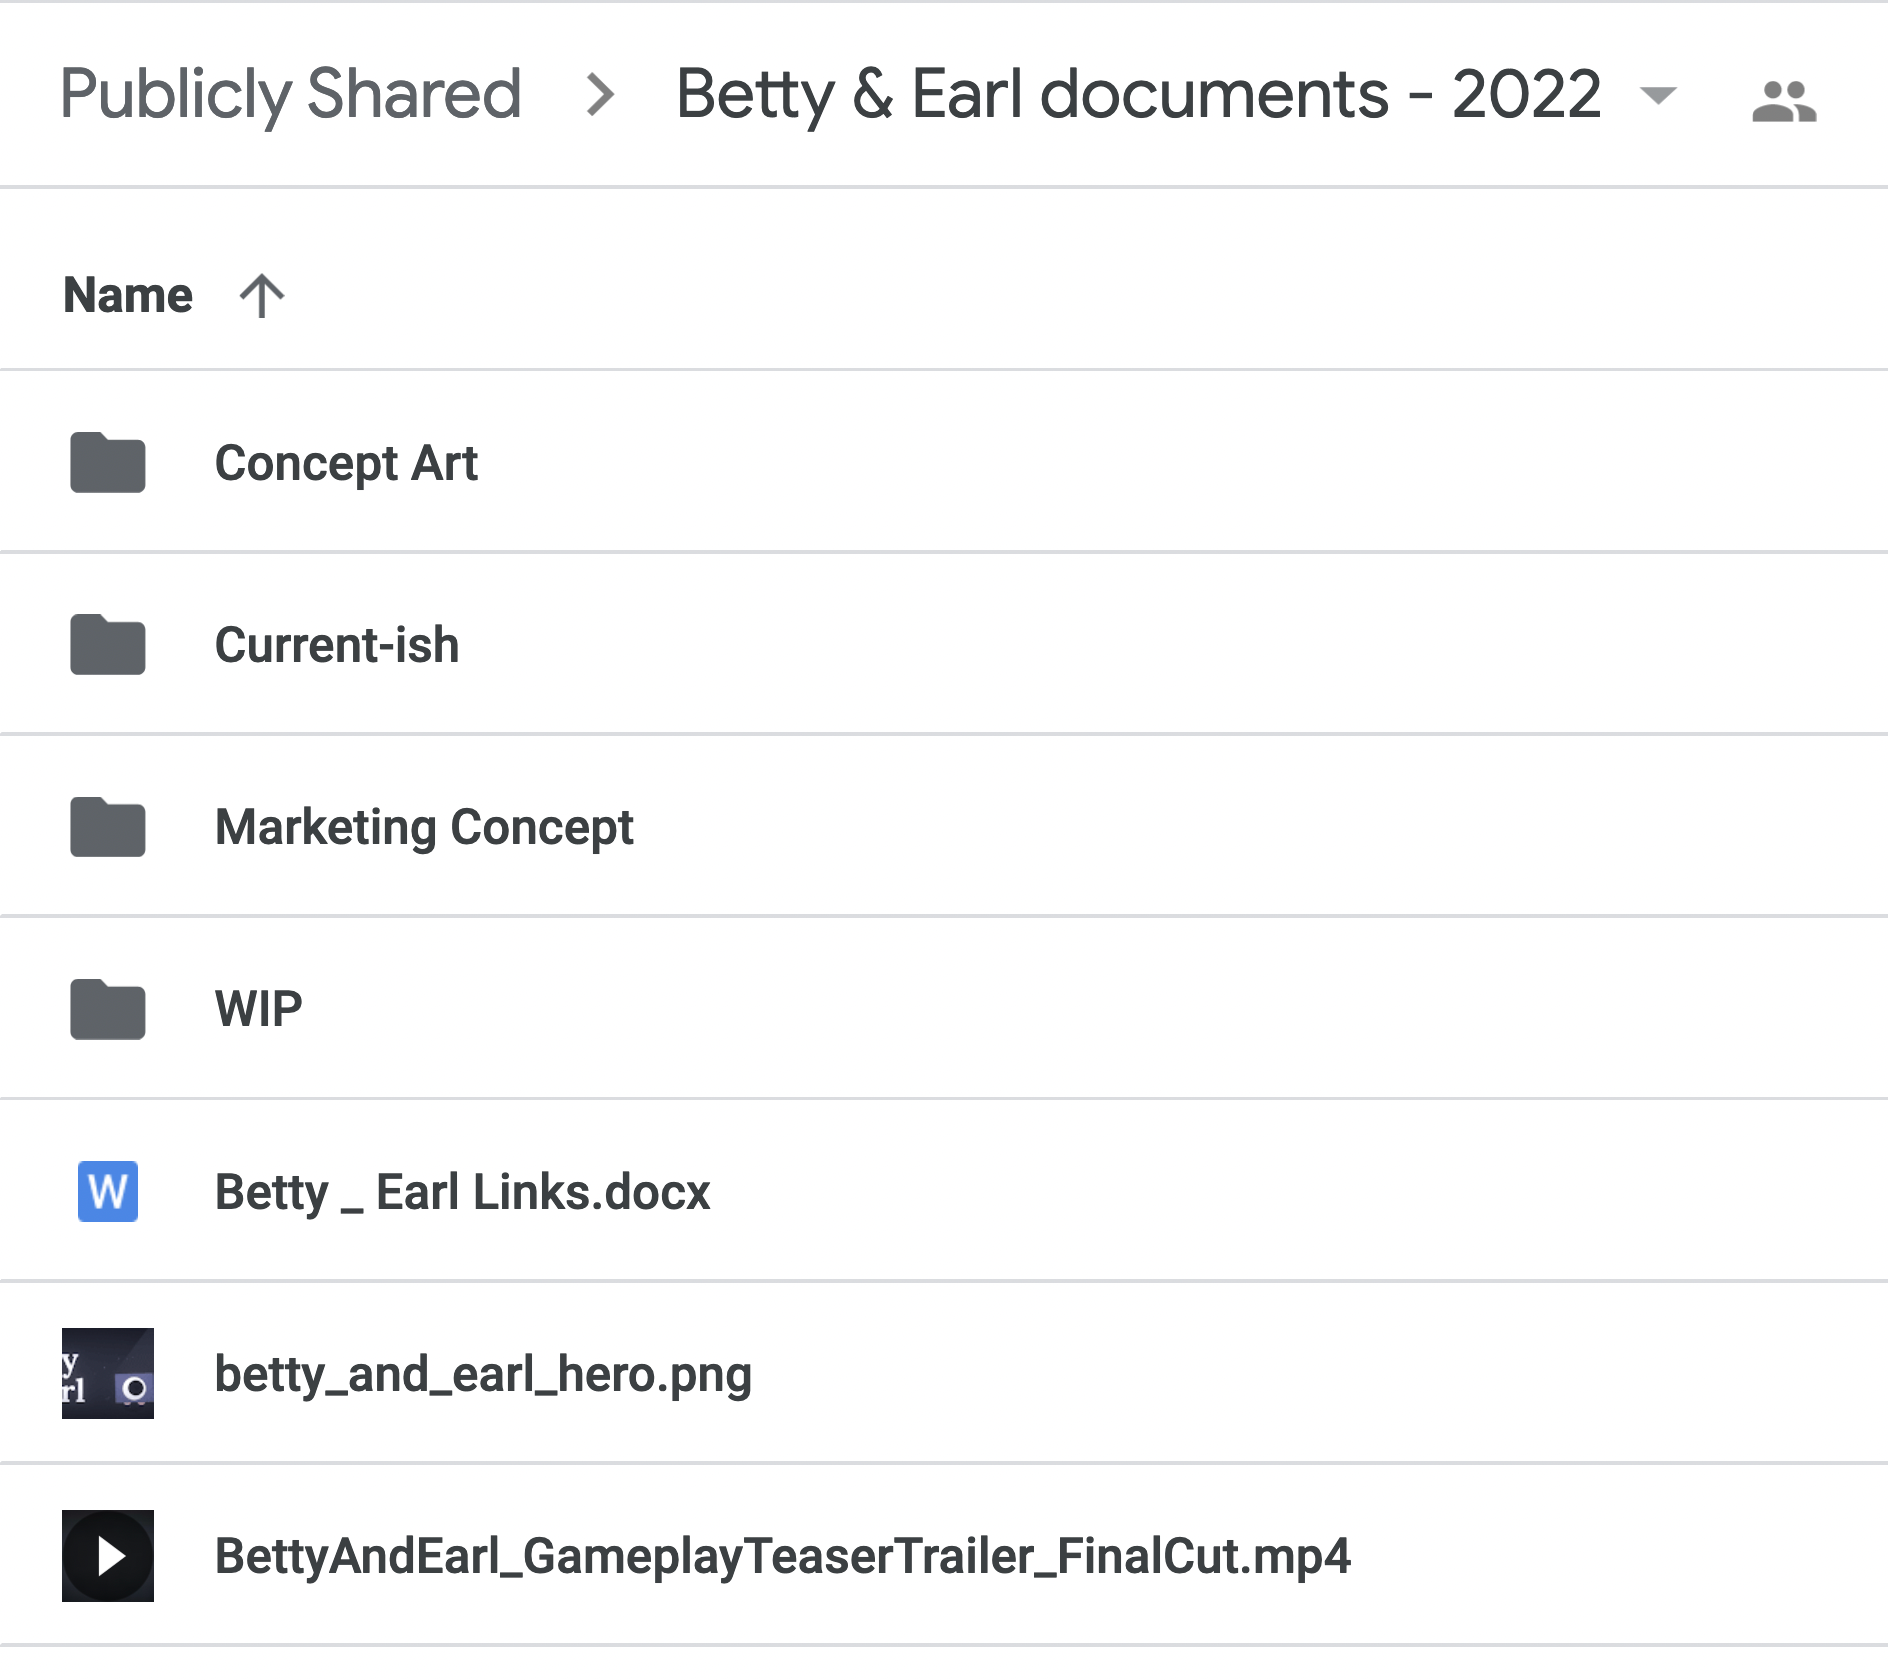Click the Betty & Earl documents - 2022 title

1138,94
